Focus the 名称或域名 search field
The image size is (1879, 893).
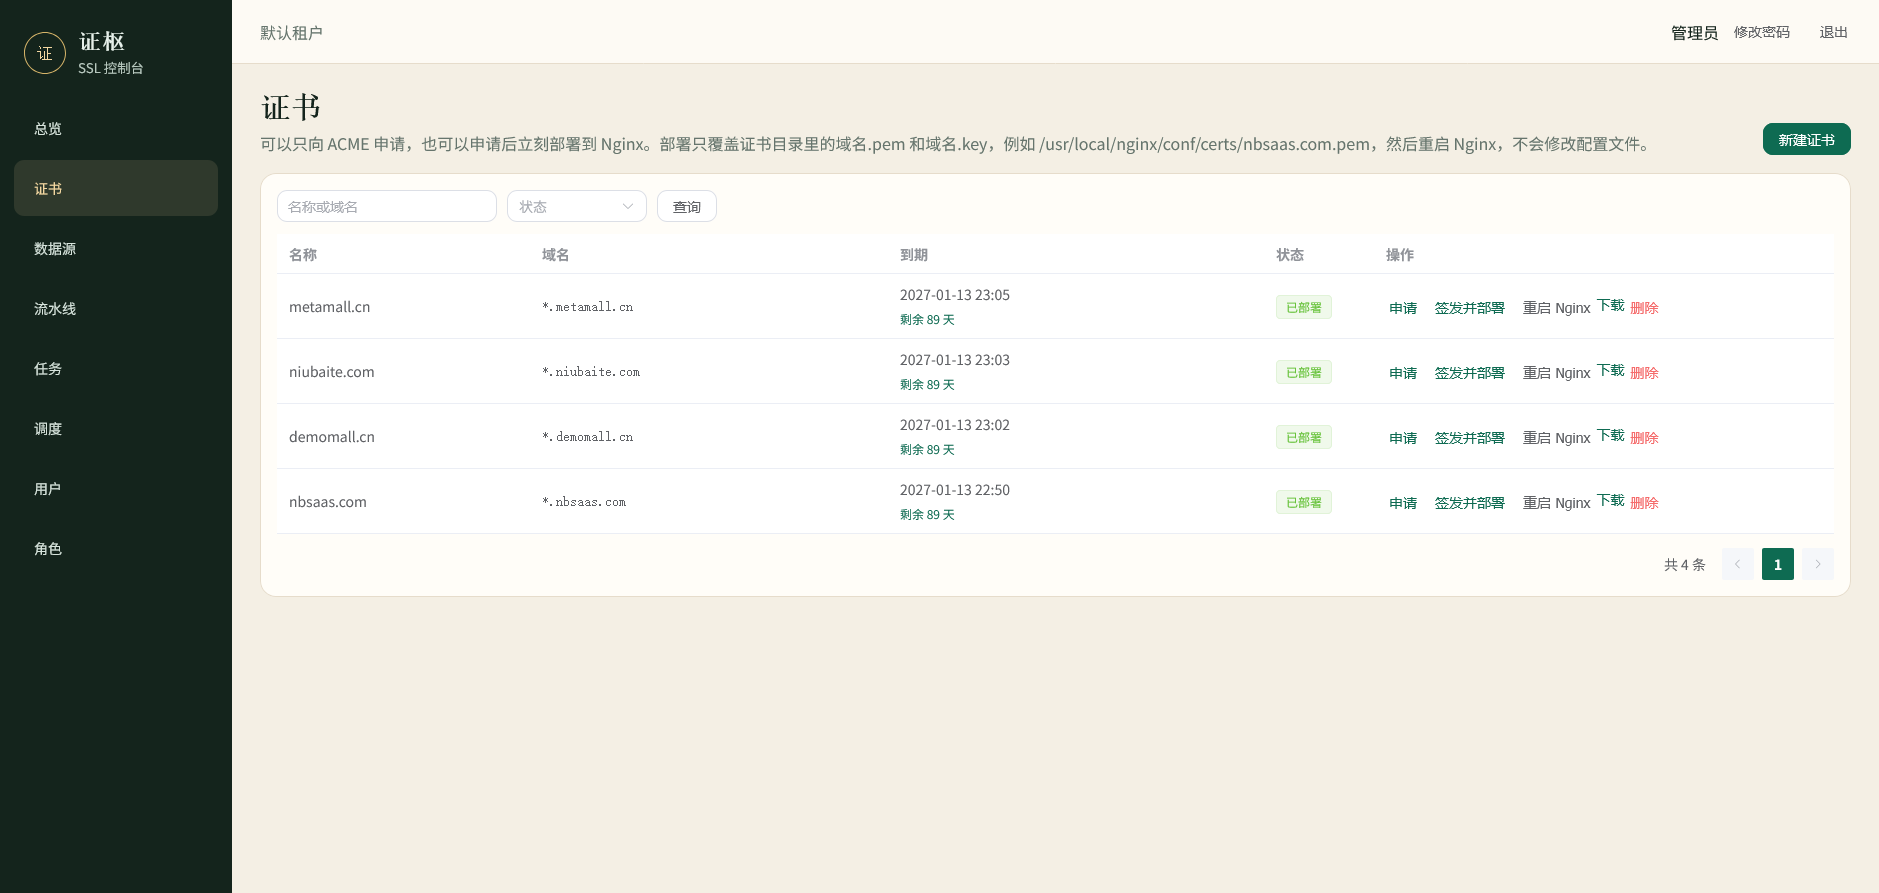click(387, 206)
